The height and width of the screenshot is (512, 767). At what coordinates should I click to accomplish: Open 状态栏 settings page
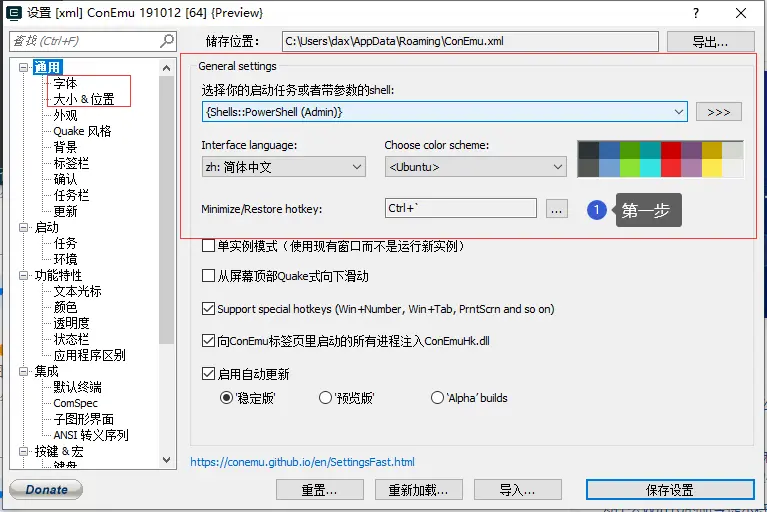coord(71,339)
